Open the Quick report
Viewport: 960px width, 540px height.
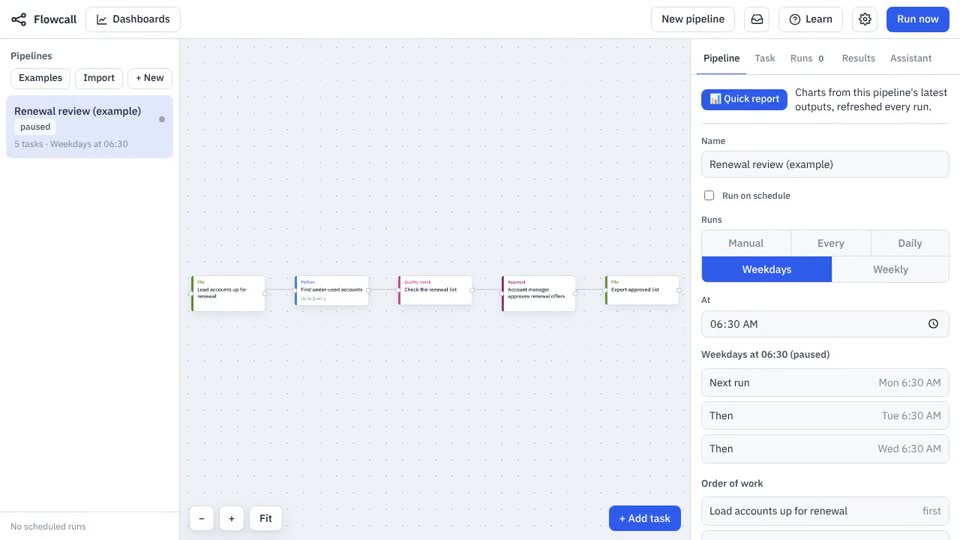[x=744, y=99]
